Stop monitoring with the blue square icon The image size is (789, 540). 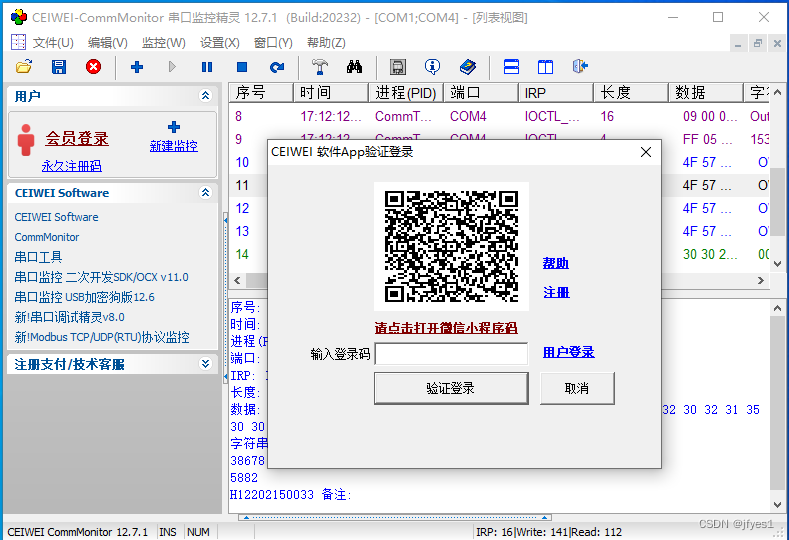coord(242,66)
